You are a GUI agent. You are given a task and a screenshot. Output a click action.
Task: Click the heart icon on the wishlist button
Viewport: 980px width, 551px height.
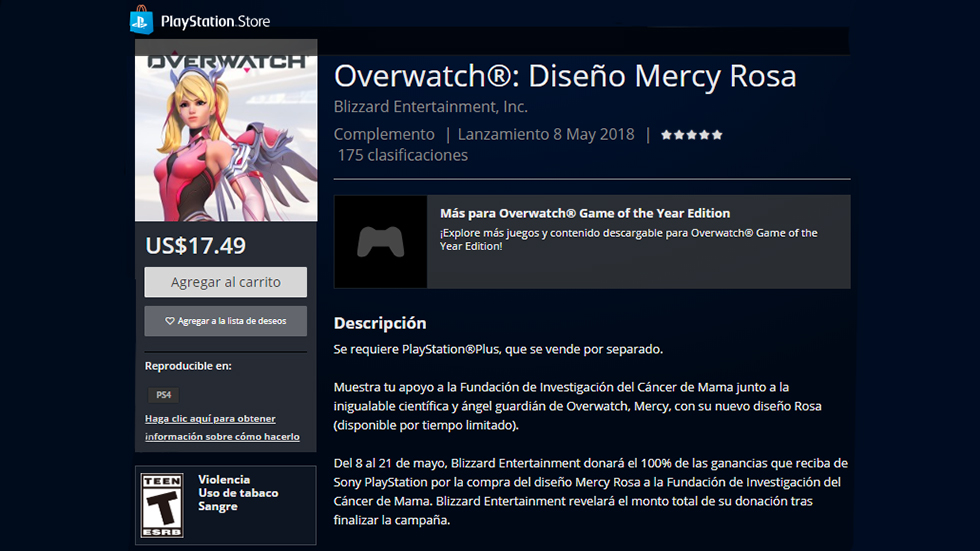click(x=169, y=321)
